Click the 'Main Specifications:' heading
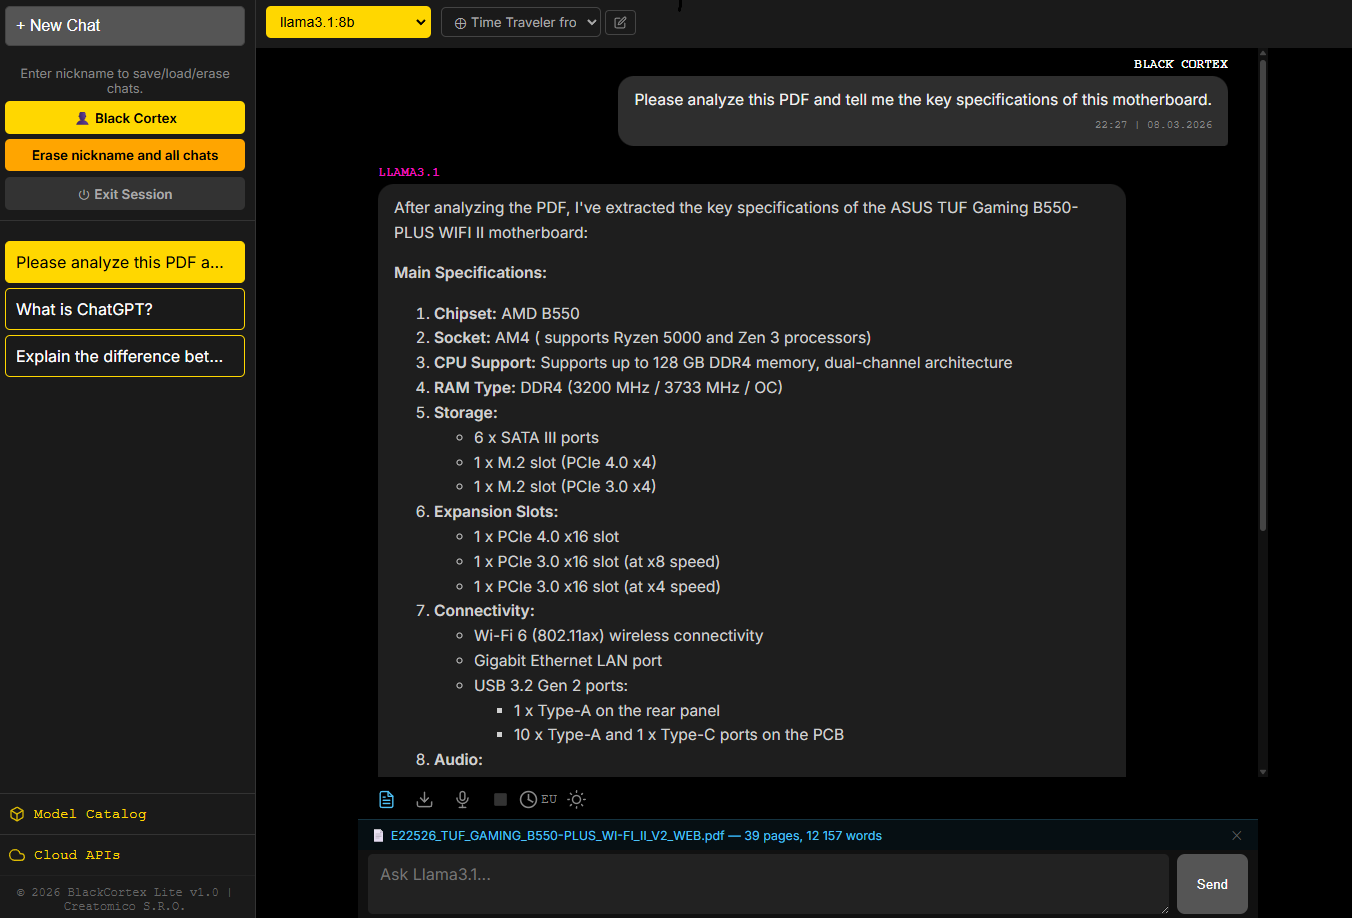 470,273
